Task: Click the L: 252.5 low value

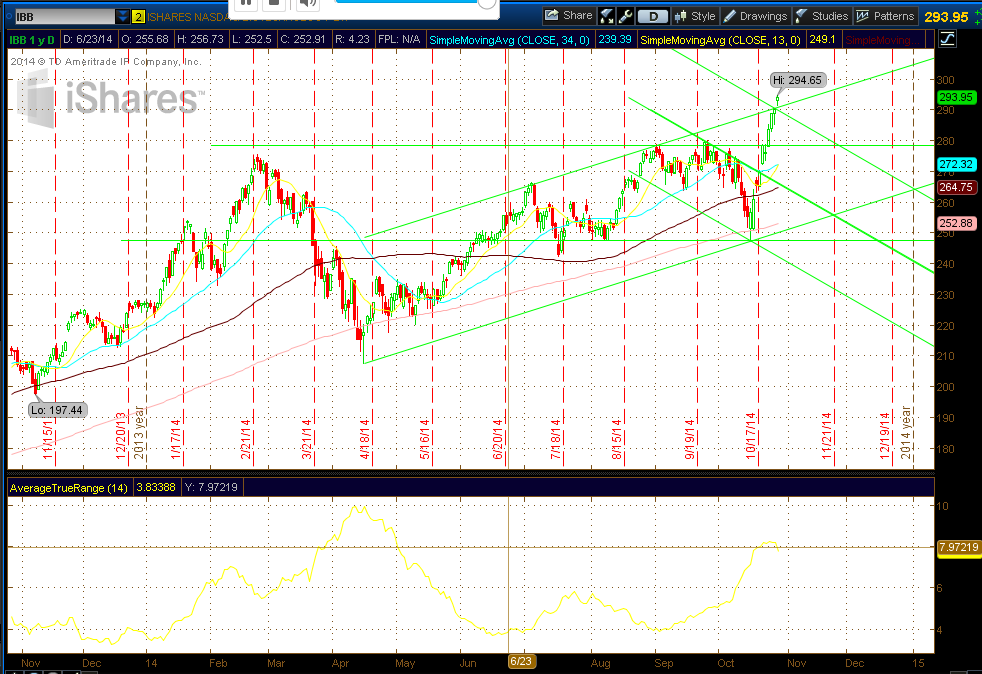Action: 252,39
